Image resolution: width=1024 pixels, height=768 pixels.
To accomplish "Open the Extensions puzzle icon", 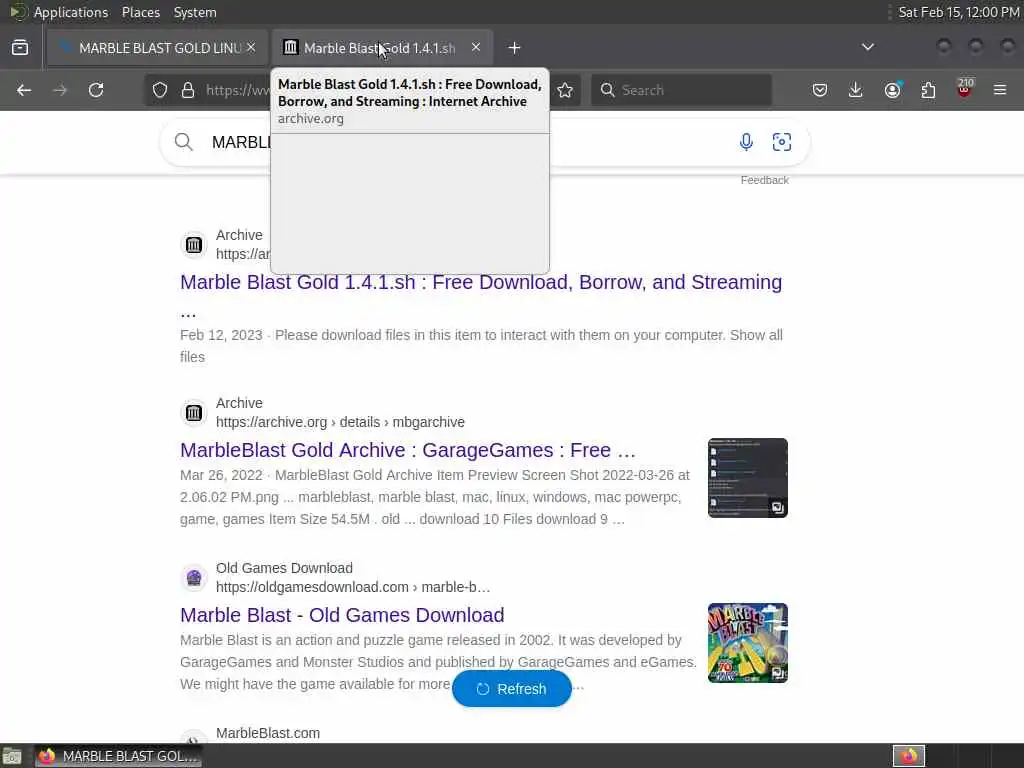I will (x=928, y=90).
